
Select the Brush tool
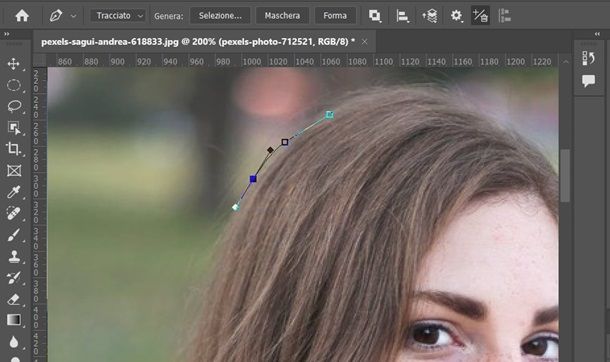[x=14, y=235]
